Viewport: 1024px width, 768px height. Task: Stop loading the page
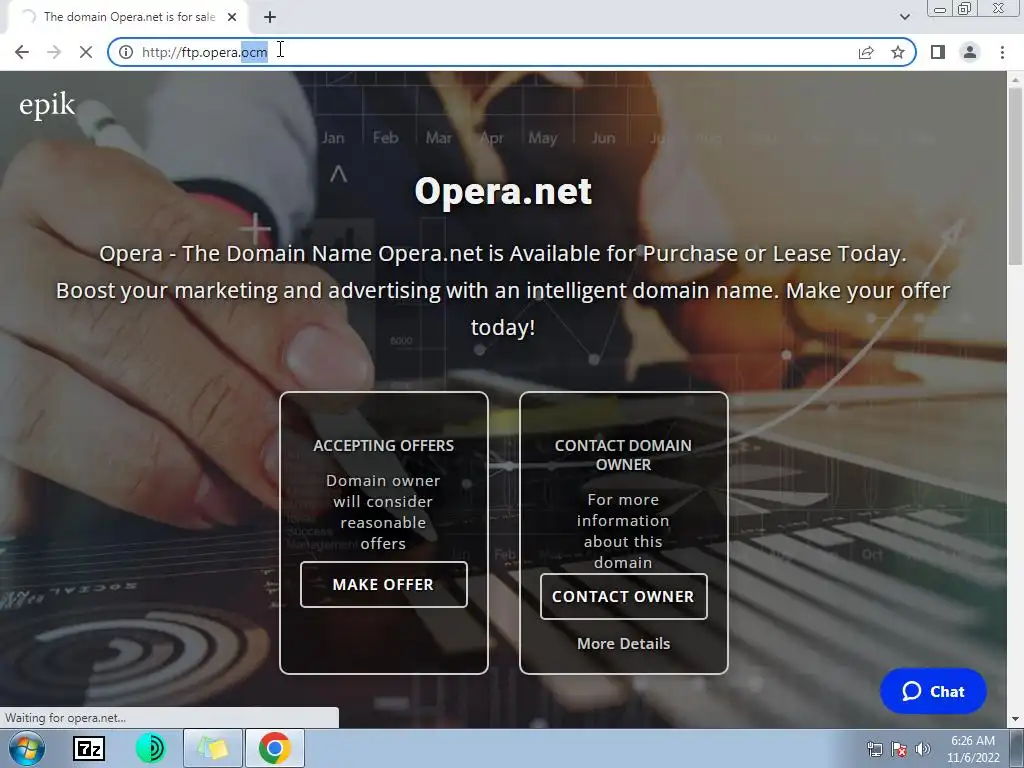[x=86, y=52]
